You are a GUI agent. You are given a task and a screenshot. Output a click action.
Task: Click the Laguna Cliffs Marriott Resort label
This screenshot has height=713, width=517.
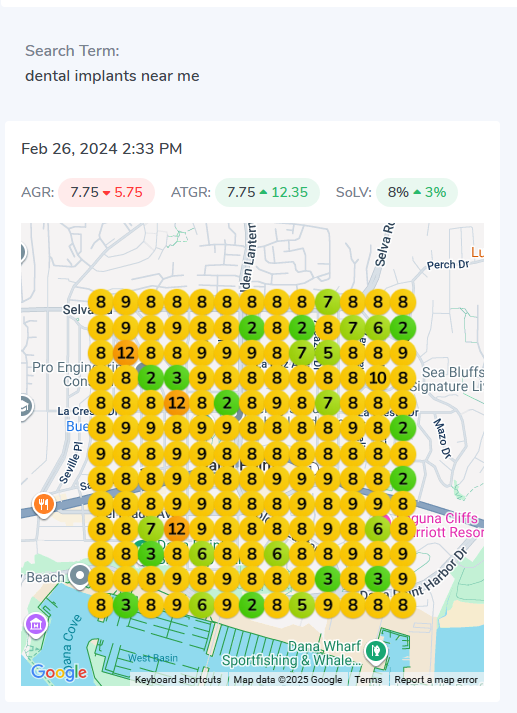444,525
